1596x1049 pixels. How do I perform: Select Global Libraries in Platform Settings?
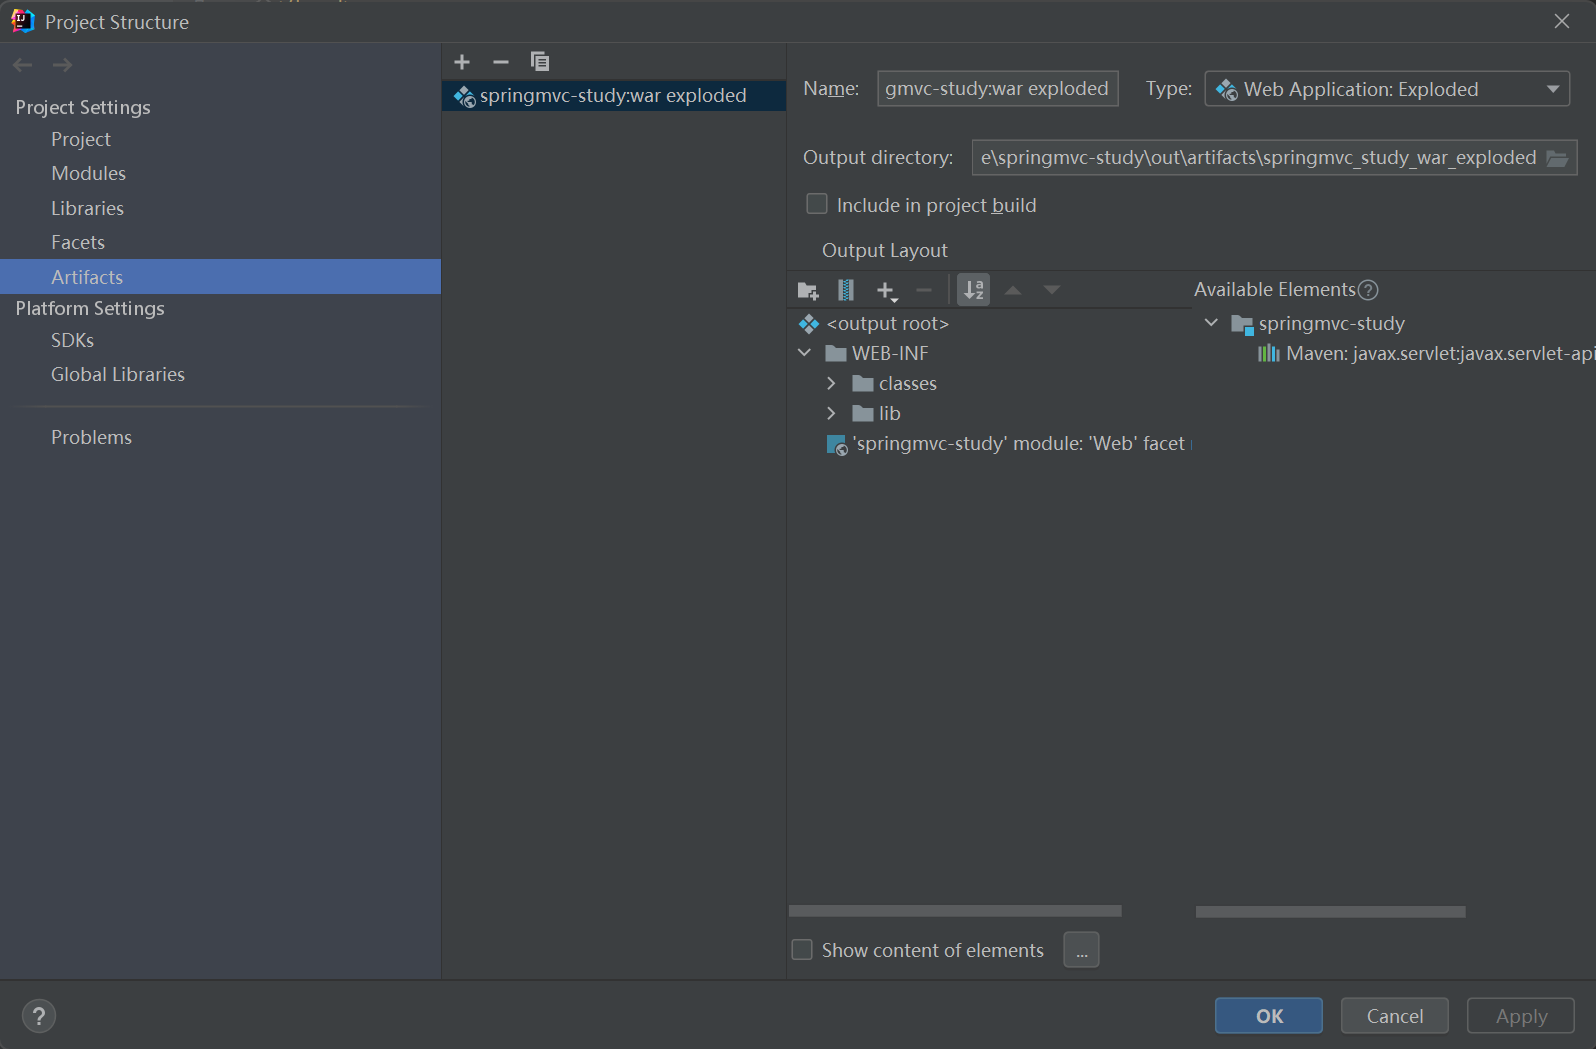click(117, 374)
